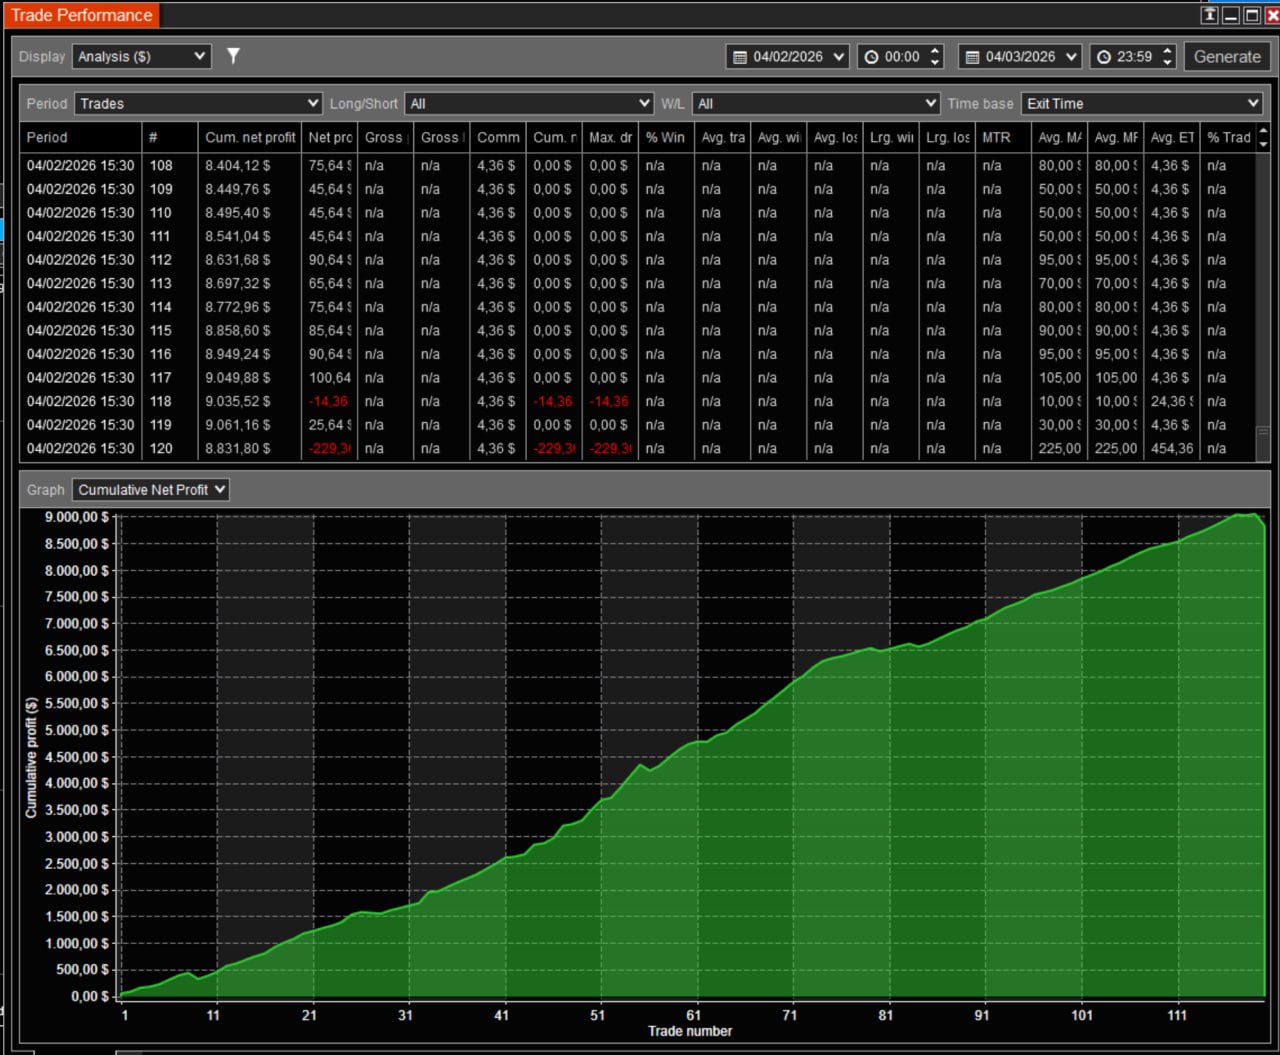Click the end date calendar icon
The image size is (1280, 1055).
coord(972,57)
